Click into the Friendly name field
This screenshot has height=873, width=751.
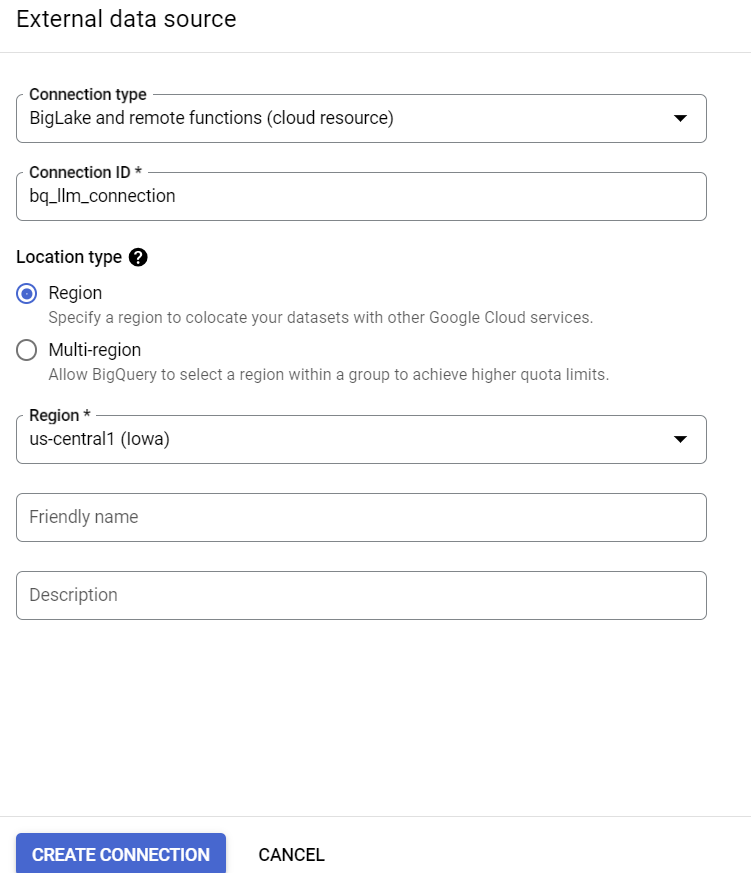click(x=360, y=517)
